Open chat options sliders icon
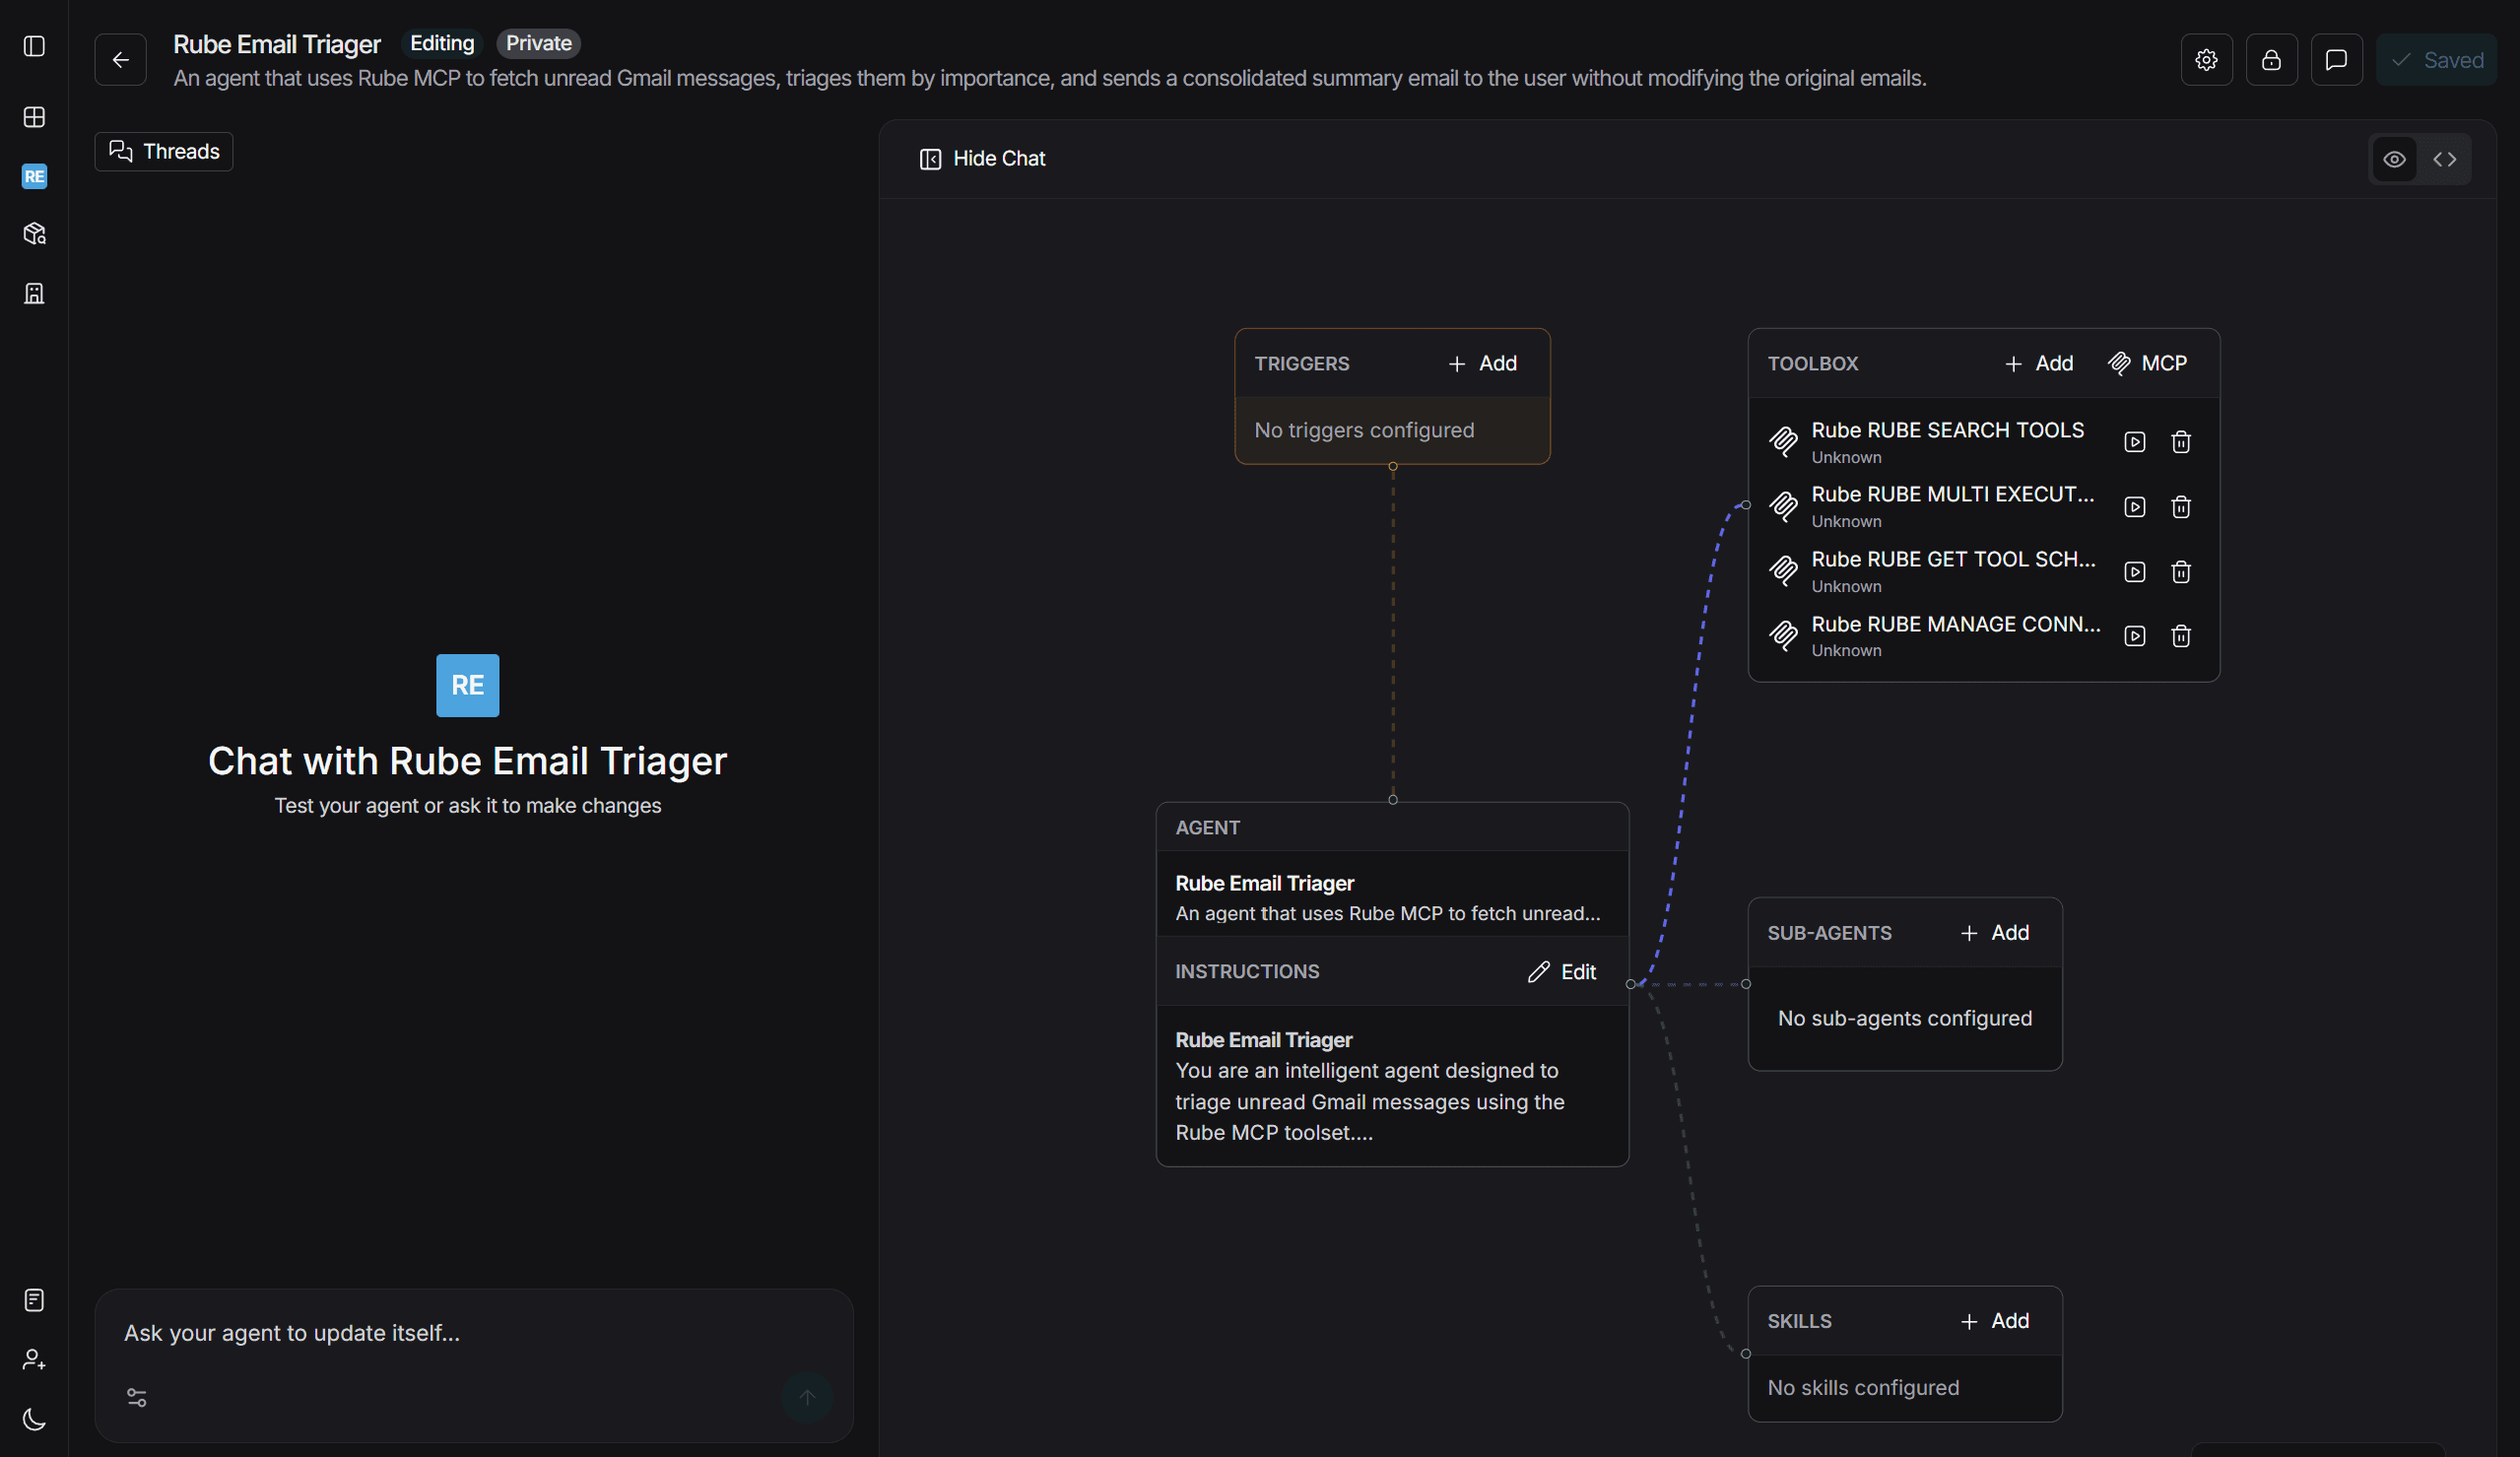This screenshot has width=2520, height=1457. pyautogui.click(x=137, y=1397)
